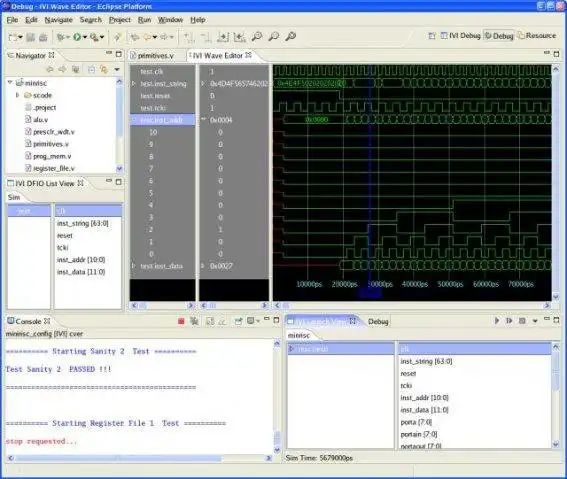Click the Navigator vertical scrollbar
The image size is (567, 479).
click(119, 125)
